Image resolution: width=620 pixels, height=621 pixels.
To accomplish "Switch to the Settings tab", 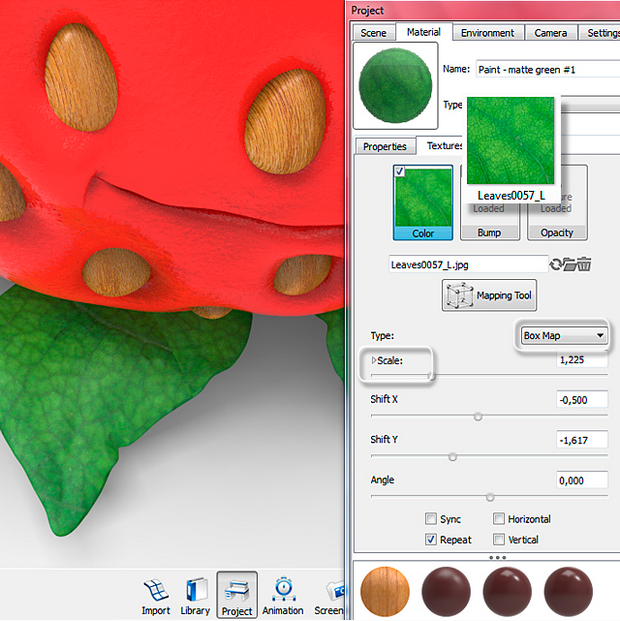I will [x=600, y=33].
